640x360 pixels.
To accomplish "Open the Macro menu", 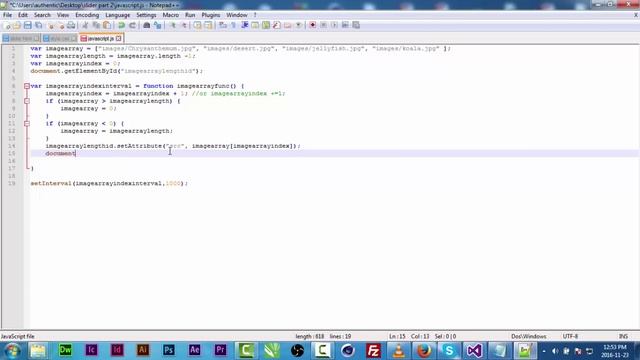I will click(x=171, y=15).
